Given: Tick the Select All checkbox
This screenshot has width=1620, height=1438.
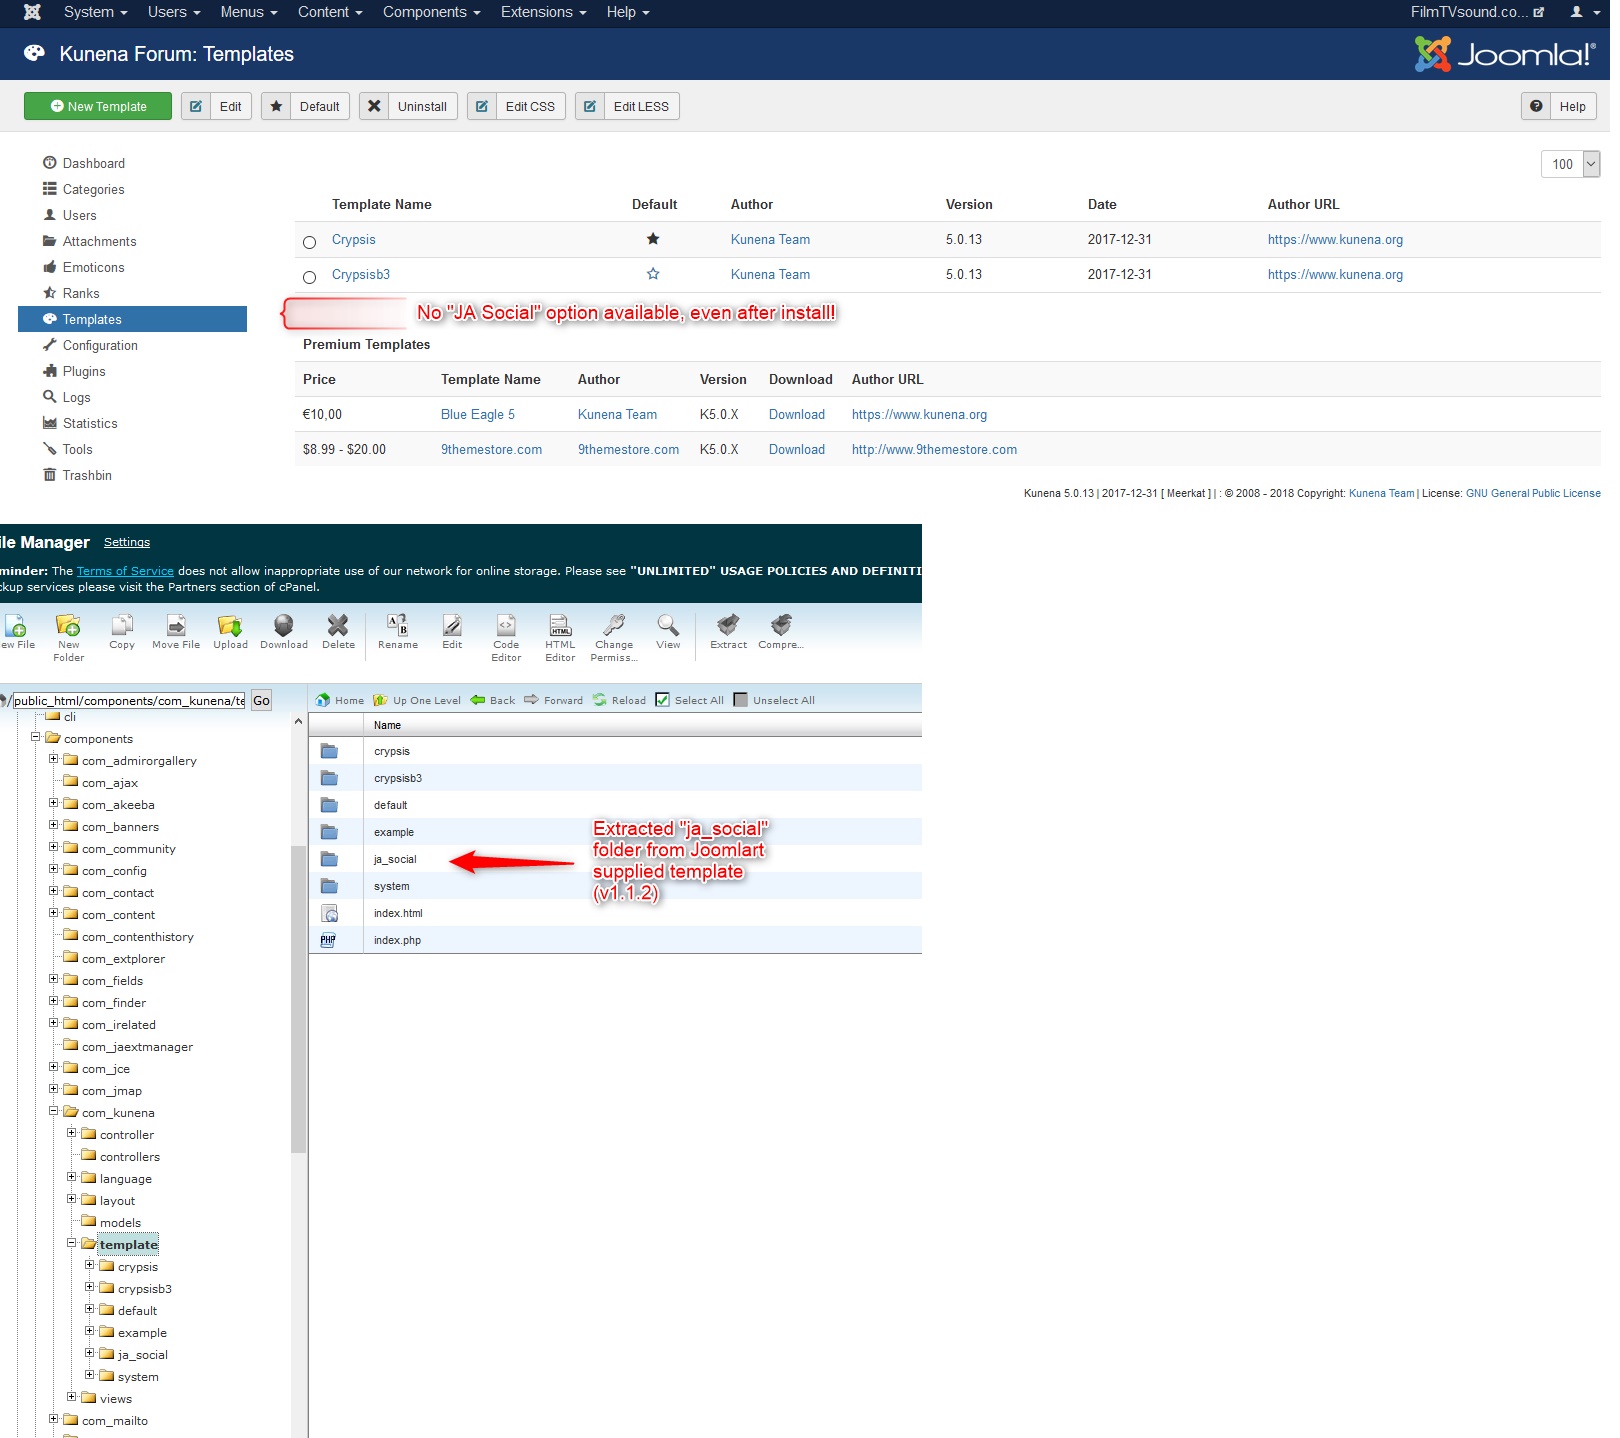Looking at the screenshot, I should pos(662,700).
